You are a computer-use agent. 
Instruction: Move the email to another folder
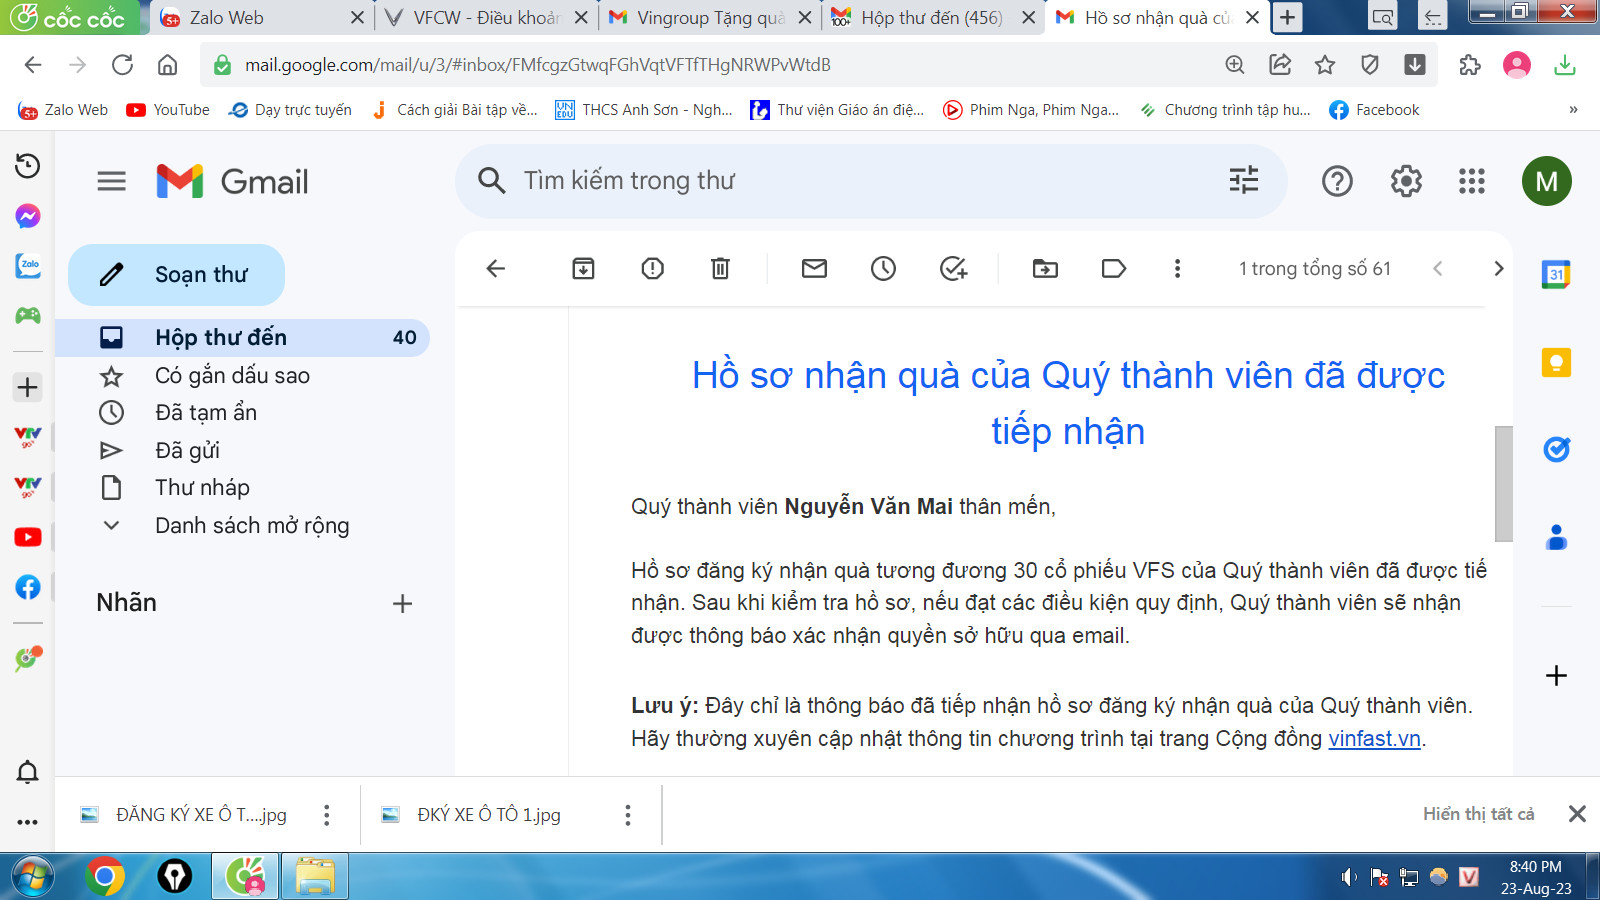(1044, 268)
